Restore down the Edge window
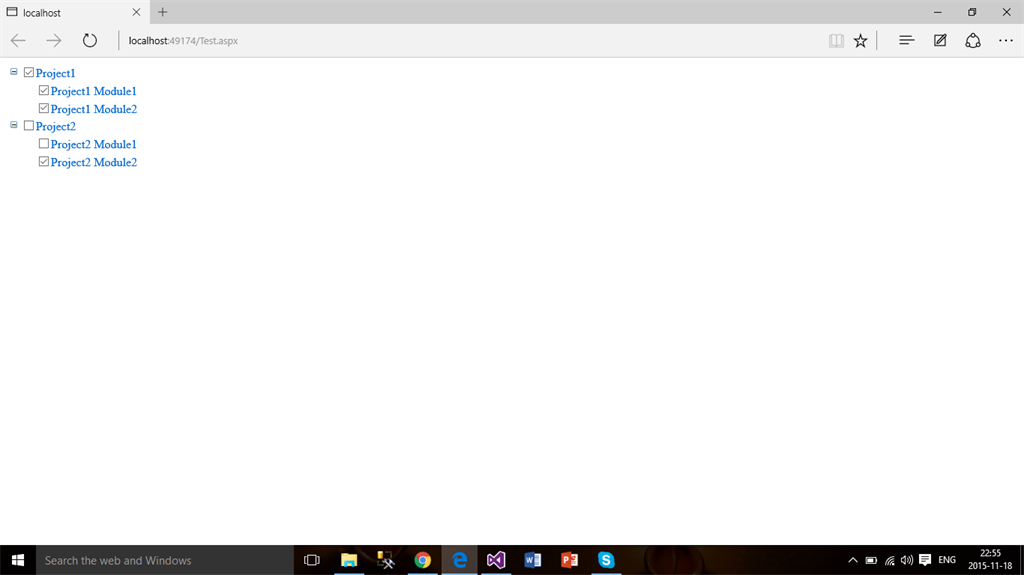 [972, 12]
